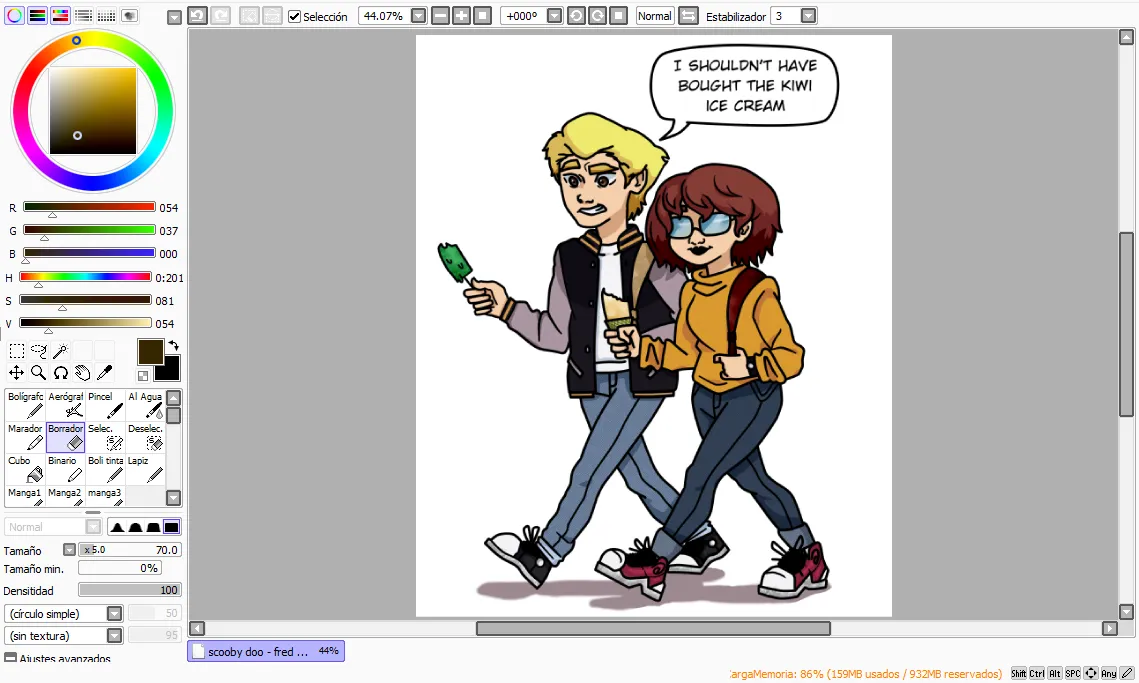Open the Estabilizador value dropdown
Screen dimensions: 1139x683
click(x=808, y=16)
